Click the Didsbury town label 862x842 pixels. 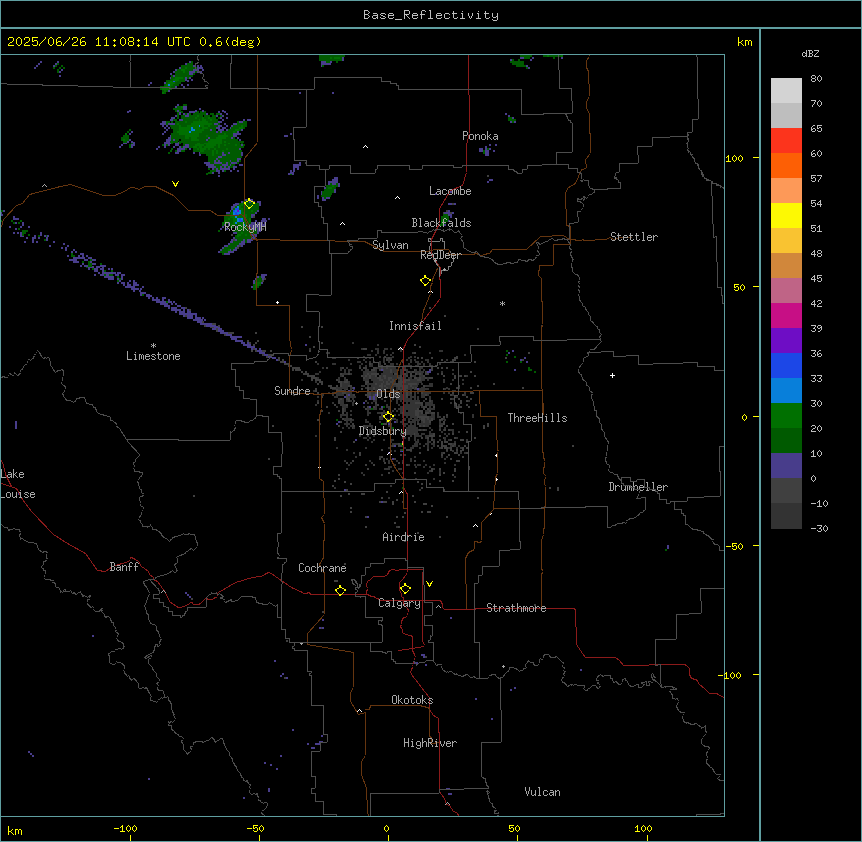(382, 431)
